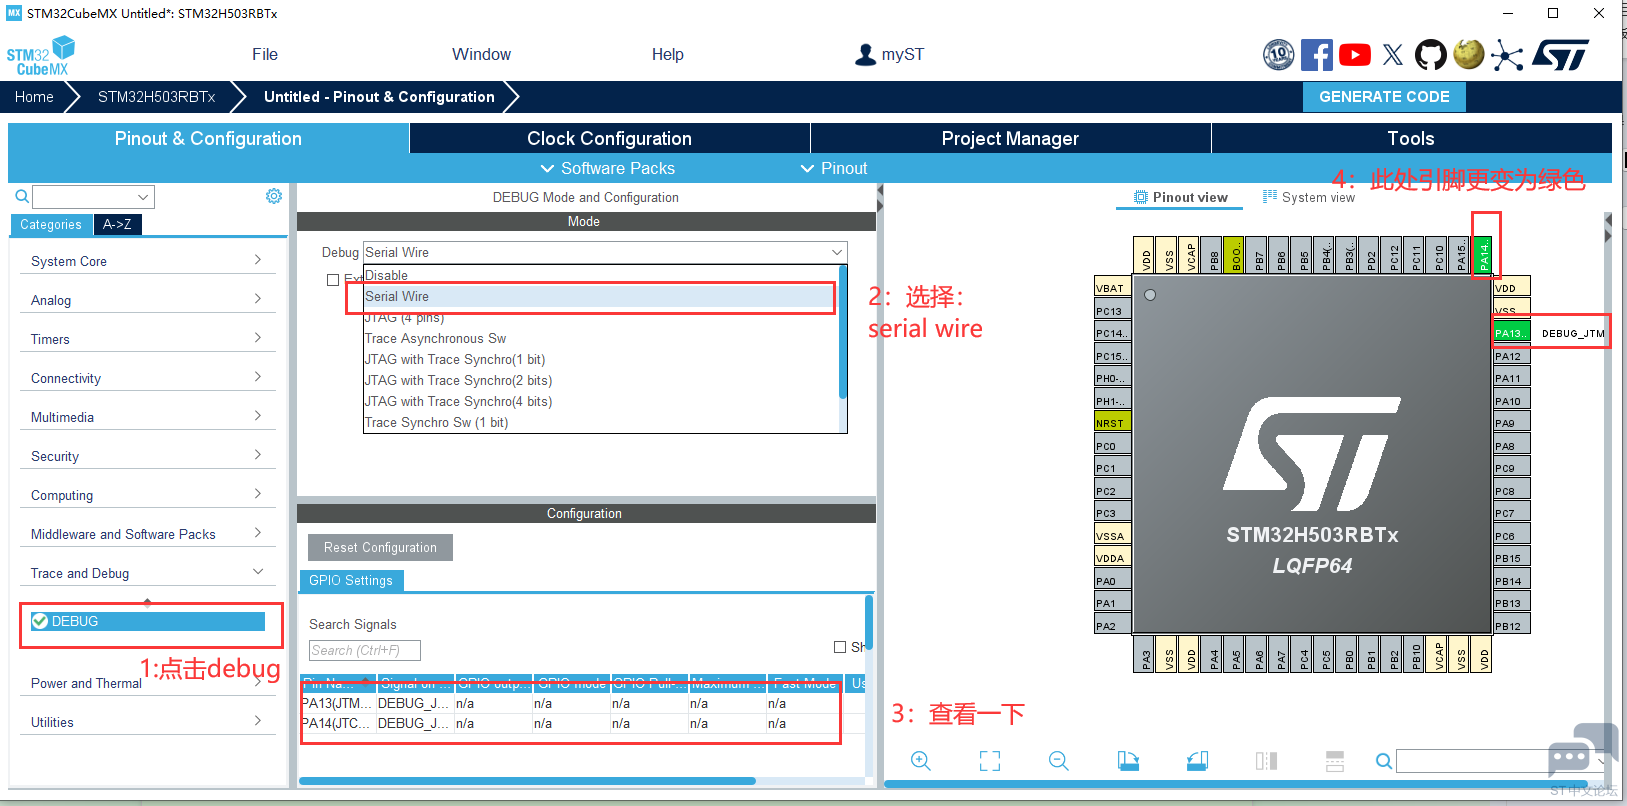Screen dimensions: 1627x806
Task: Click the STM32CubeMX logo
Action: pos(41,56)
